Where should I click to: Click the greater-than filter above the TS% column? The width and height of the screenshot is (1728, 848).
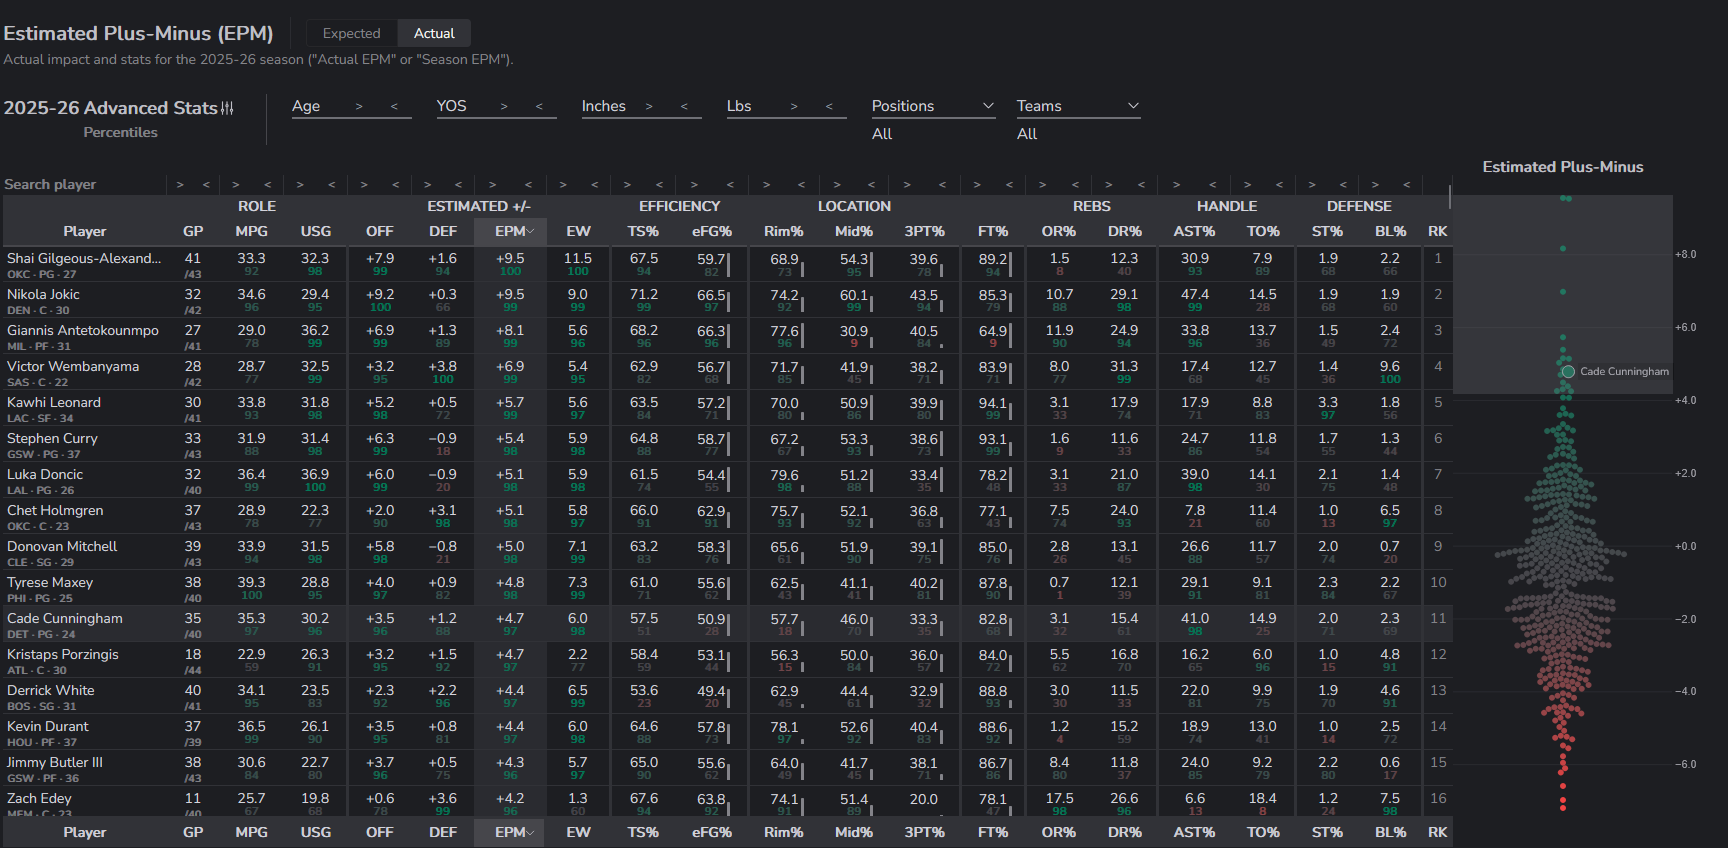(627, 184)
